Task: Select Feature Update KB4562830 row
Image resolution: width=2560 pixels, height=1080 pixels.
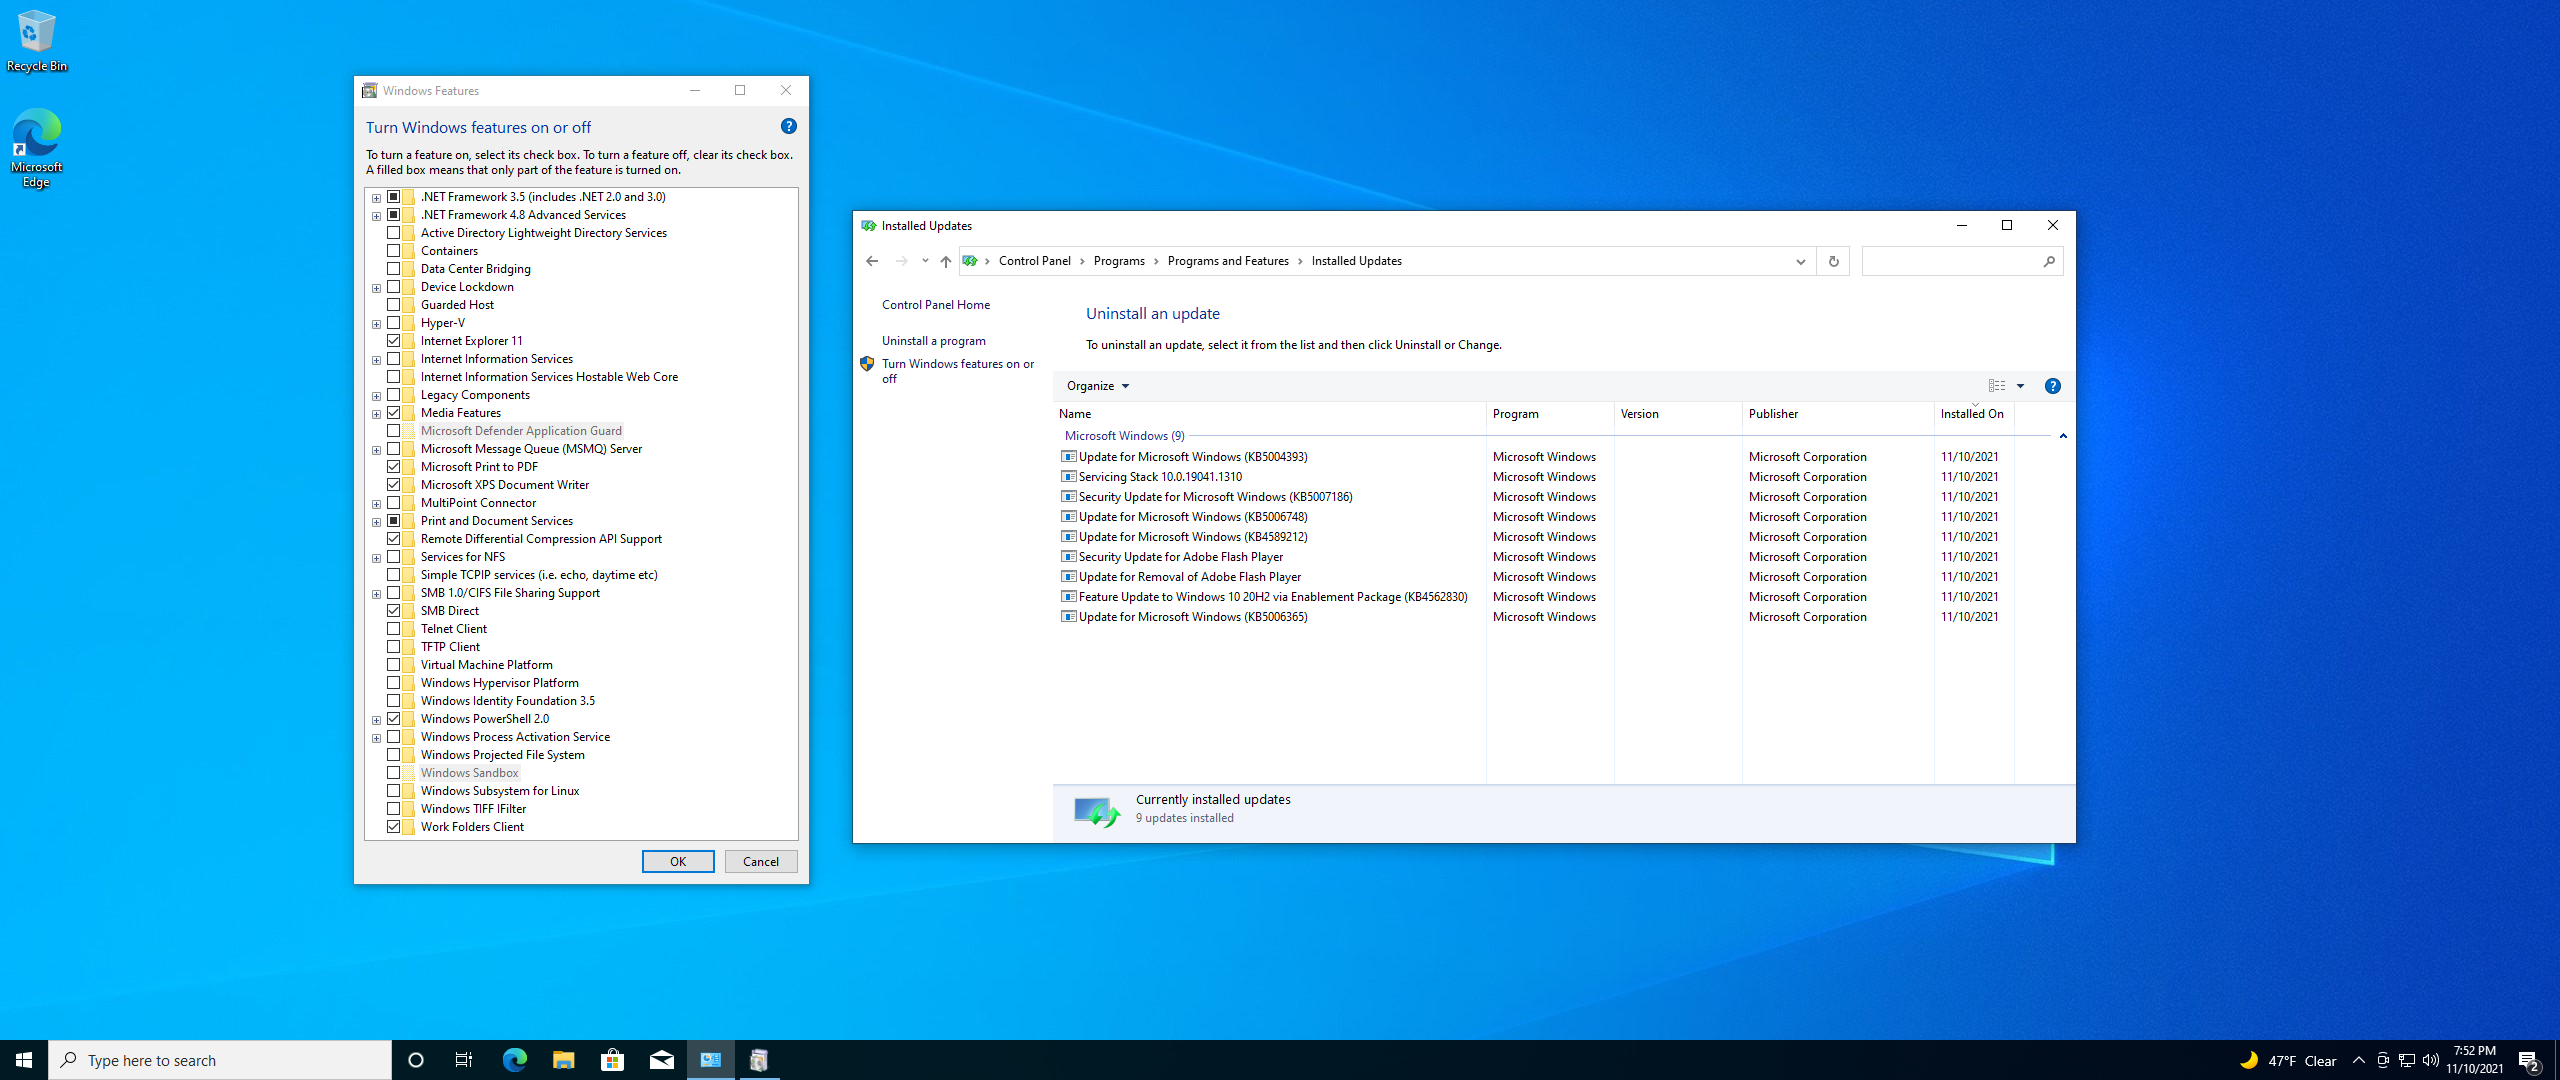Action: (x=1533, y=597)
